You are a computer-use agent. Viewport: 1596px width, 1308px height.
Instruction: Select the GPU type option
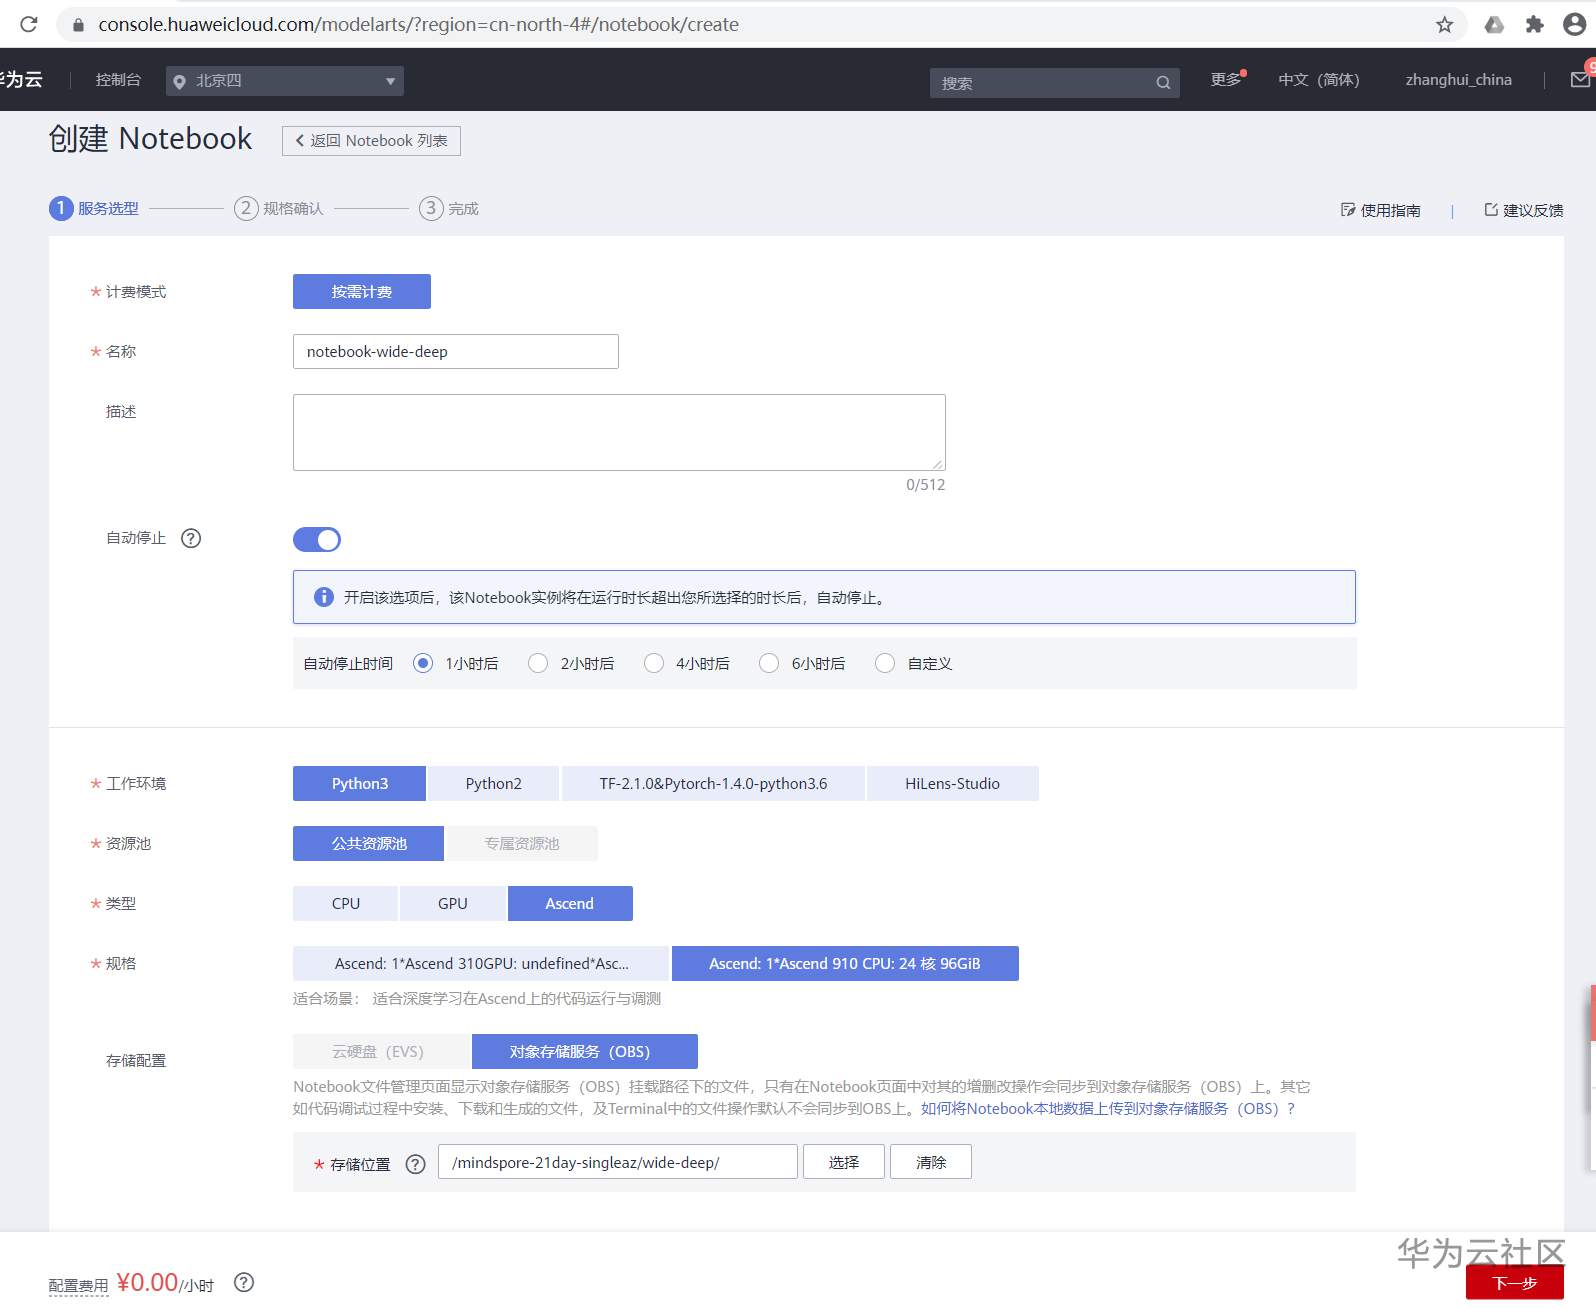pos(453,903)
